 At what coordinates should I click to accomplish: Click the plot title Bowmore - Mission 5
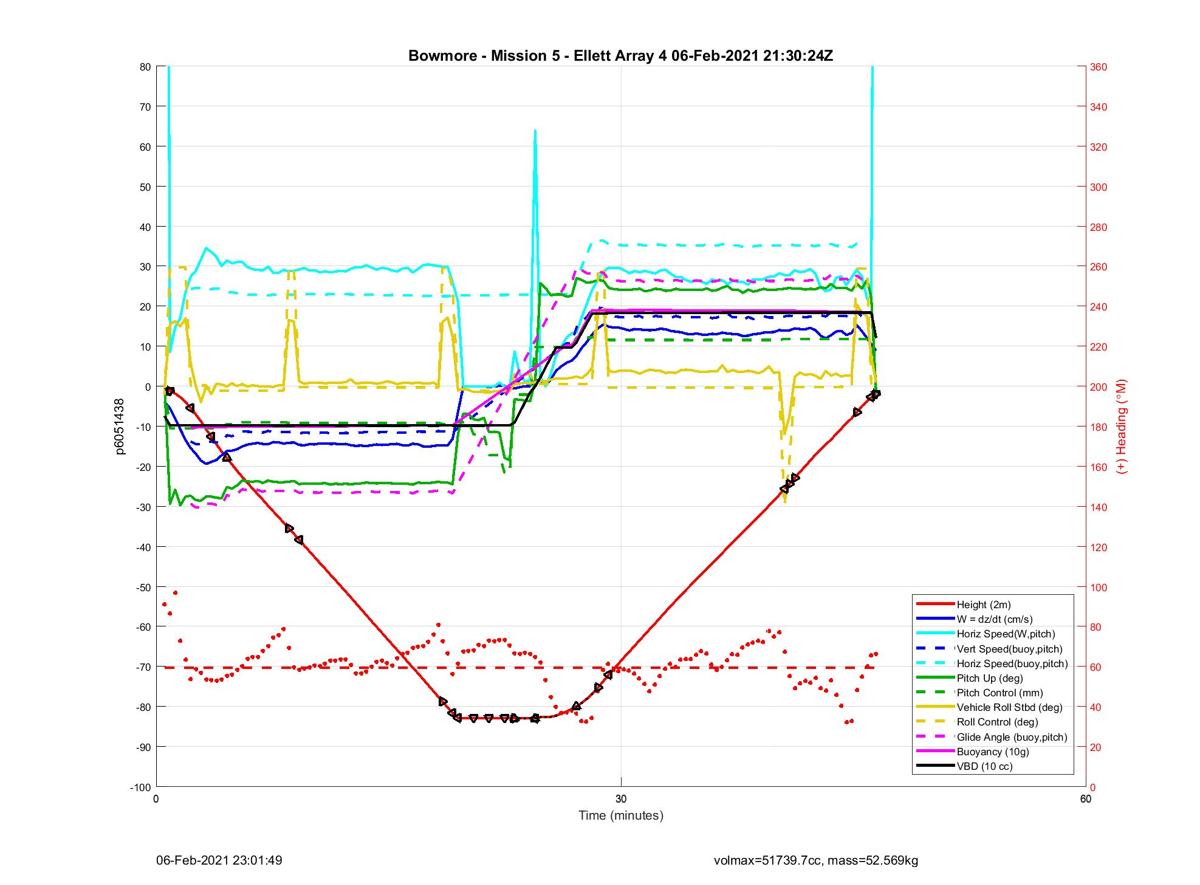(621, 55)
